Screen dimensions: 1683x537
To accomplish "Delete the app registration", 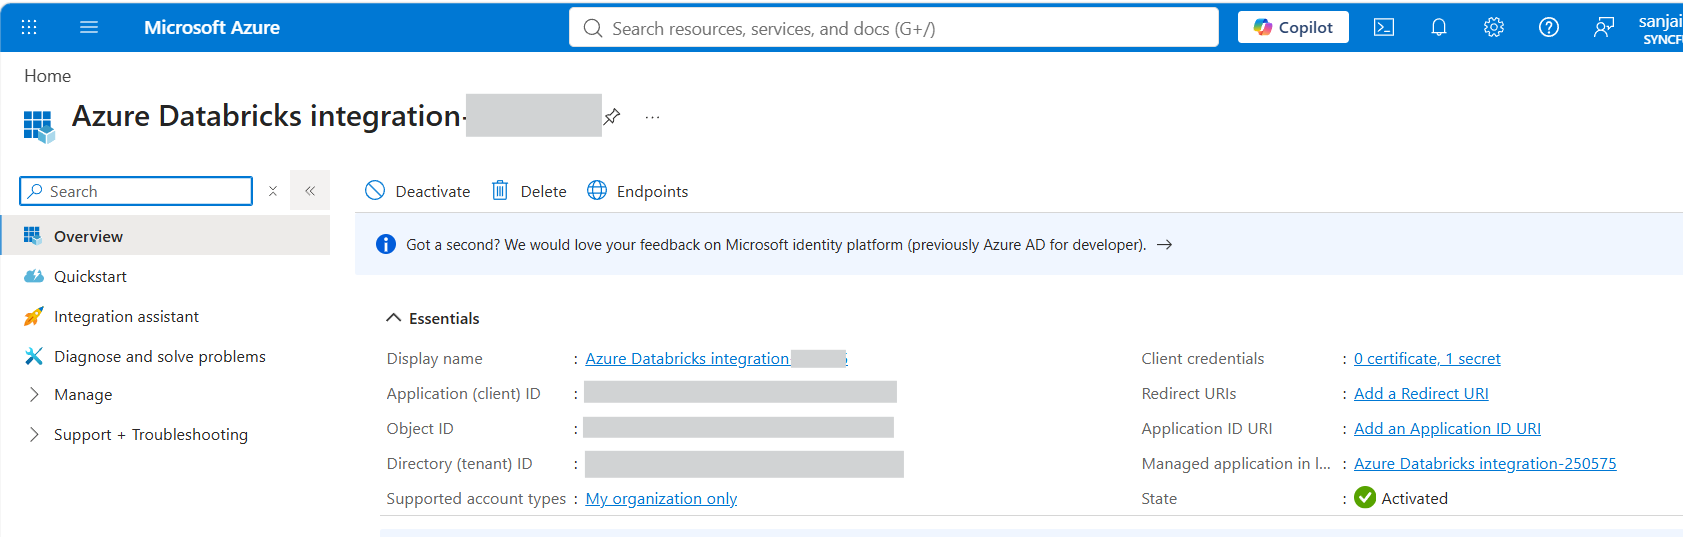I will click(529, 191).
